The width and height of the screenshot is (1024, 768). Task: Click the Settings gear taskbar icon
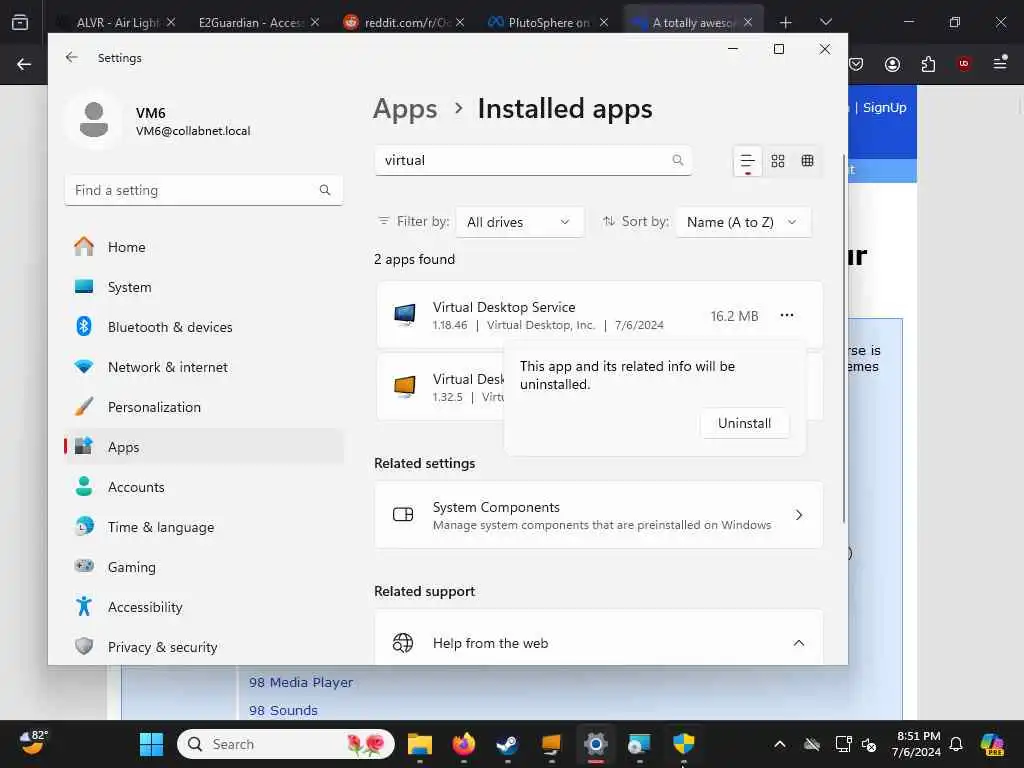(x=596, y=744)
